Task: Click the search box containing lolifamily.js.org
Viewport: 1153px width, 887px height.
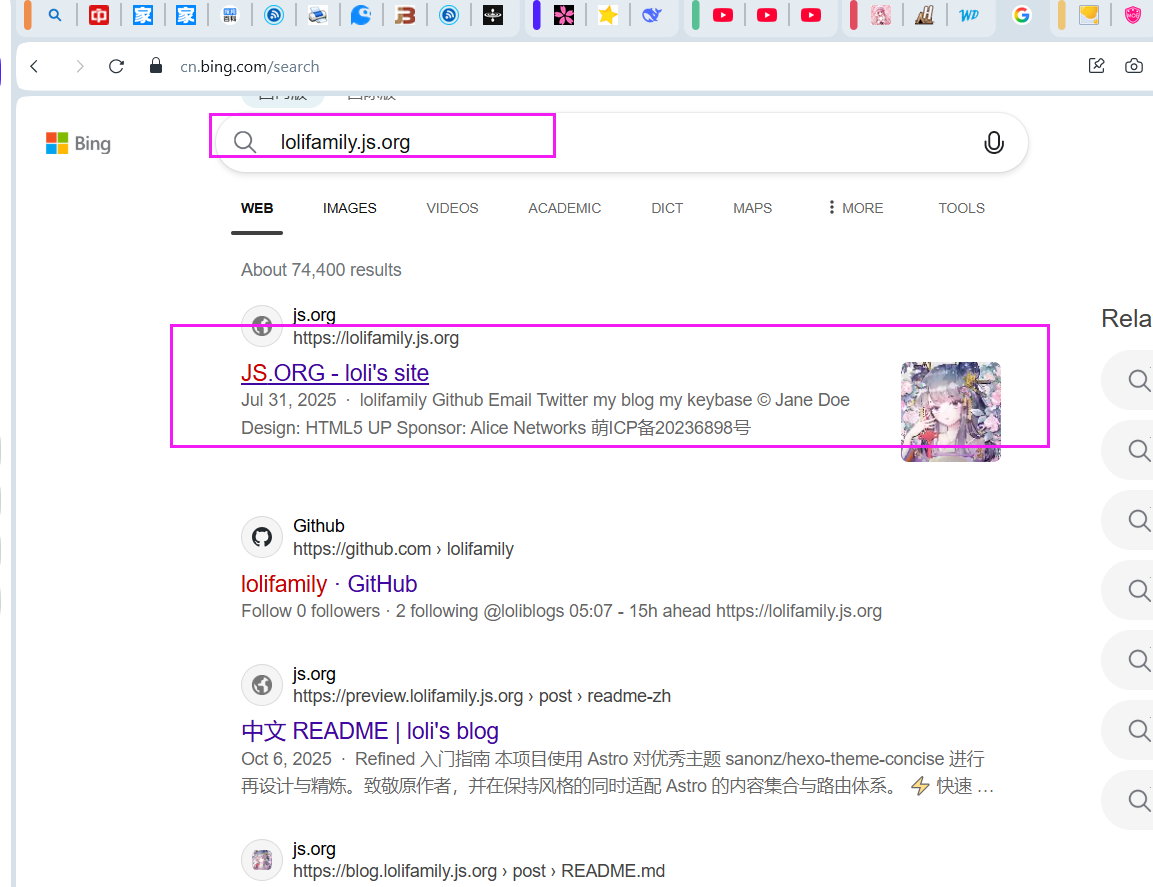Action: tap(600, 142)
